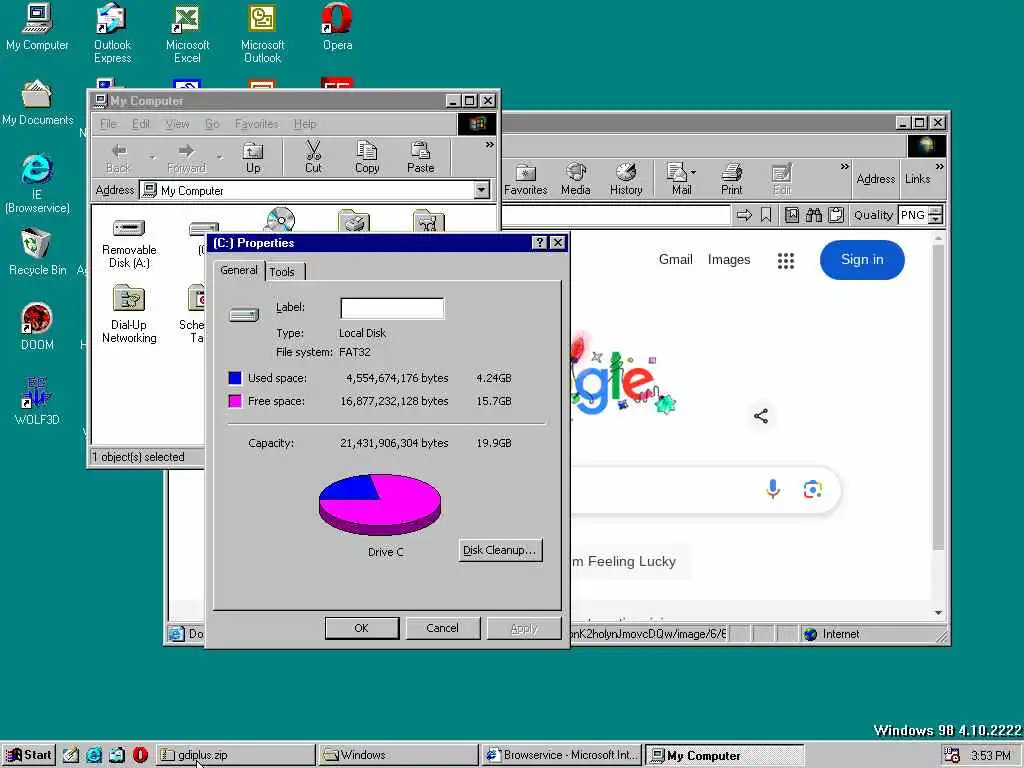Screen dimensions: 1024x768
Task: Click the Print button in the browser toolbar
Action: (x=731, y=180)
